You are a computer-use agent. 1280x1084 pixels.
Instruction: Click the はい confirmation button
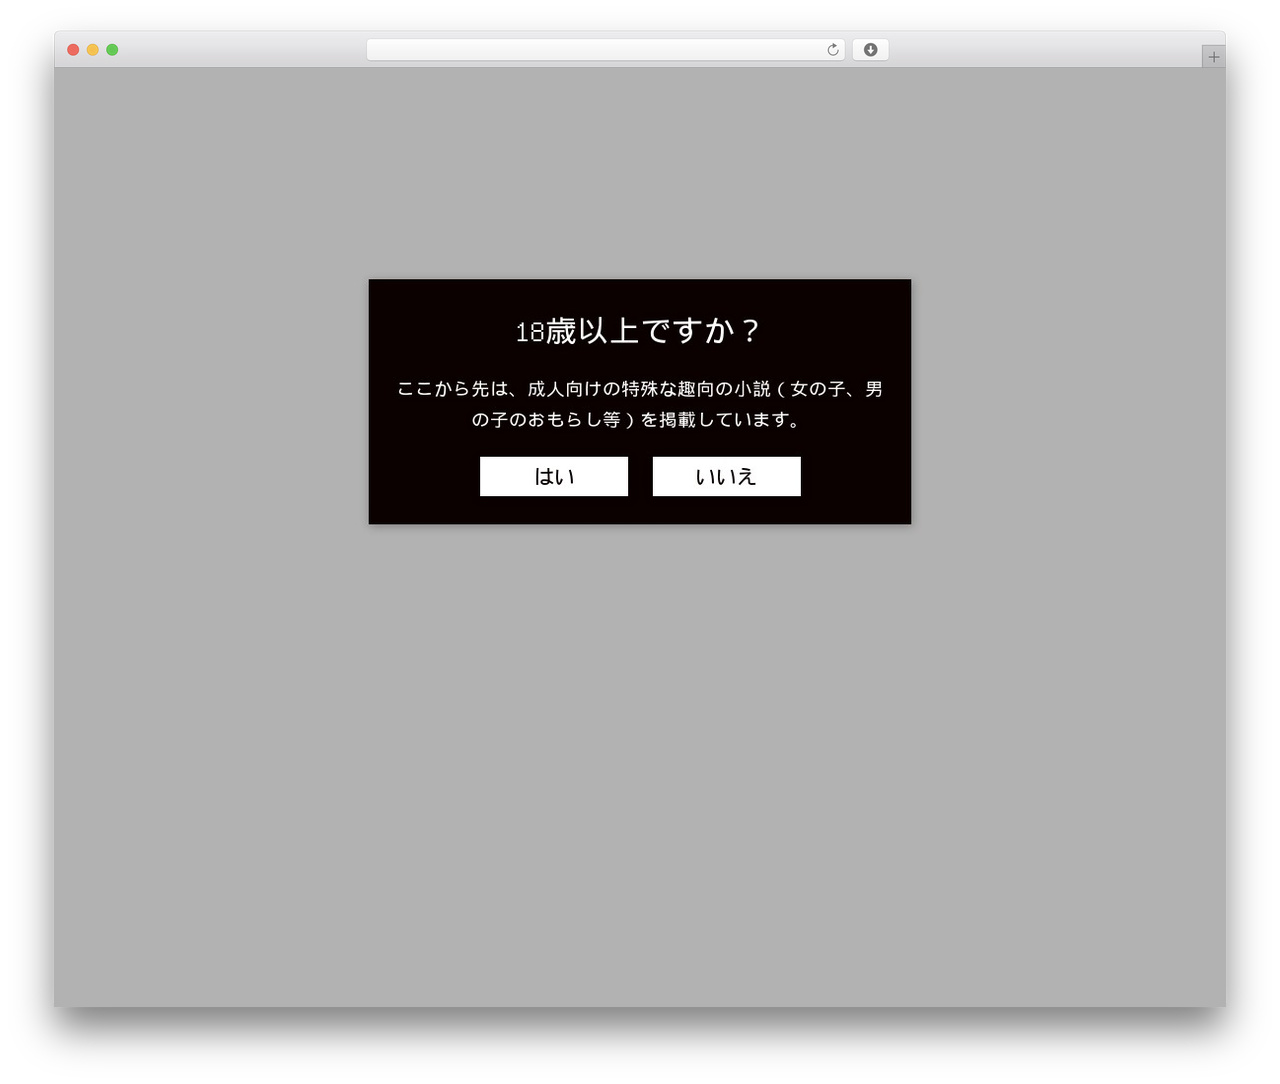554,476
